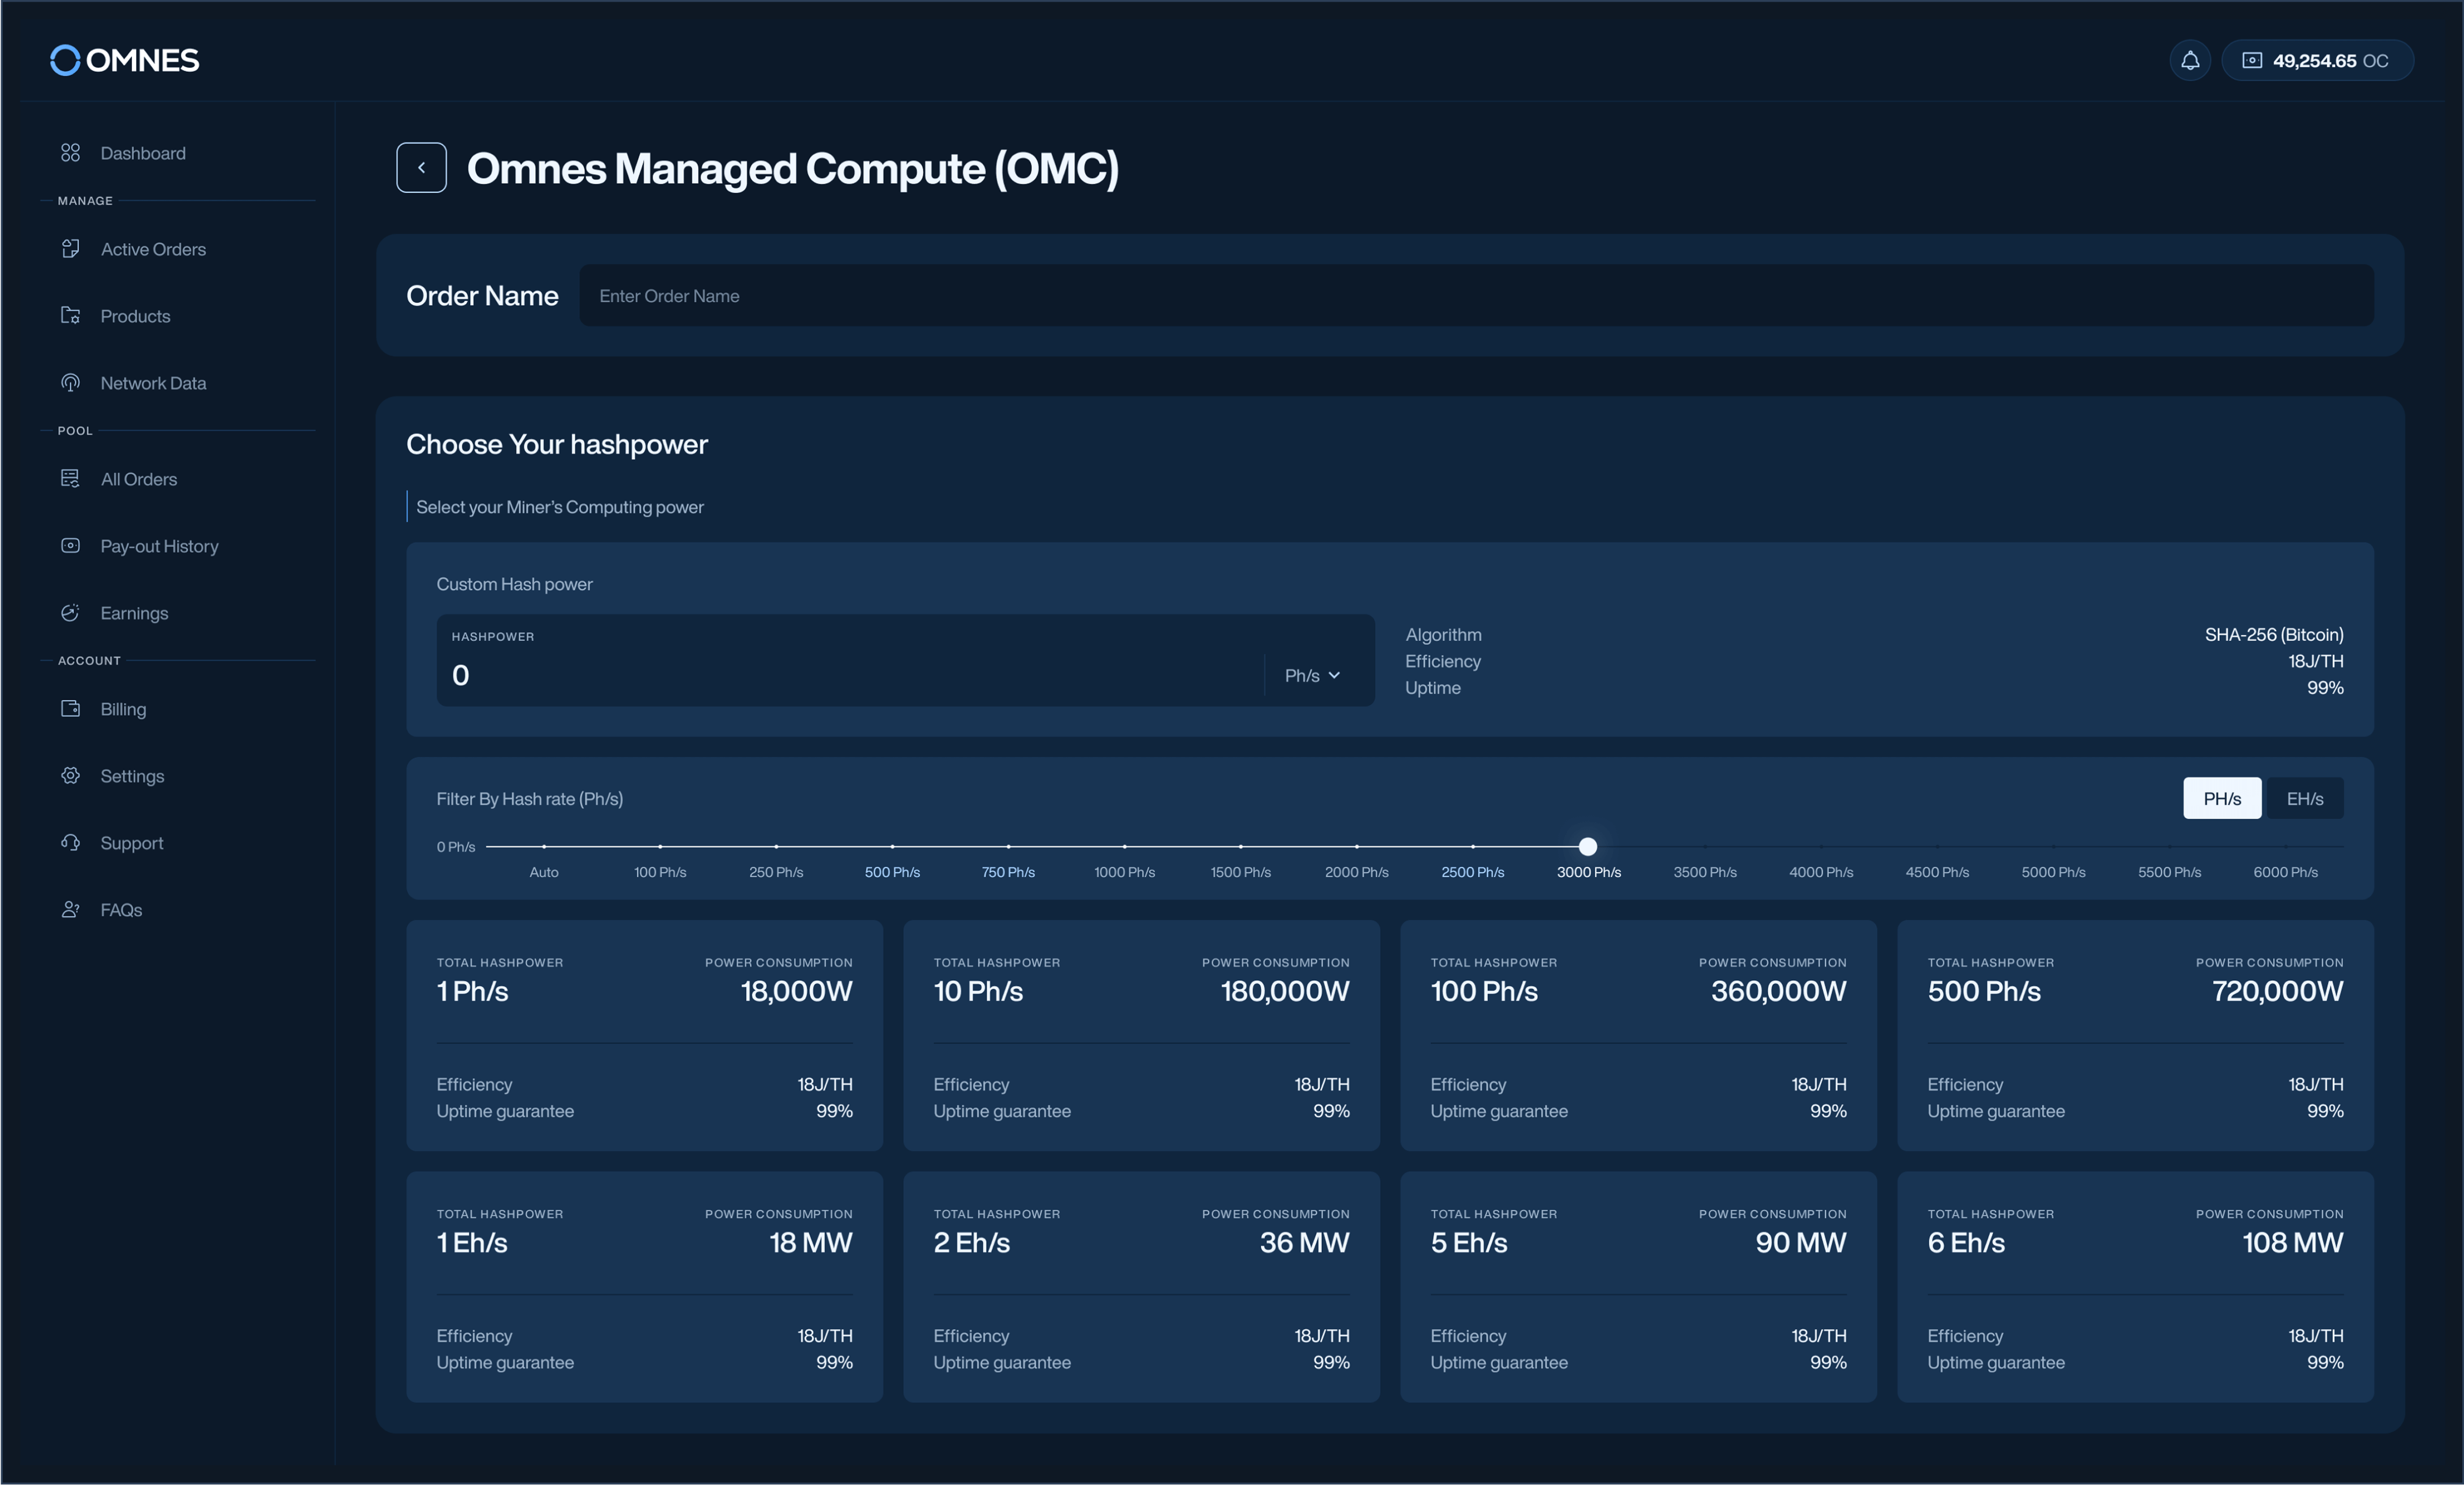Set slider to 1000 Ph/s
This screenshot has width=2464, height=1485.
[x=1124, y=872]
